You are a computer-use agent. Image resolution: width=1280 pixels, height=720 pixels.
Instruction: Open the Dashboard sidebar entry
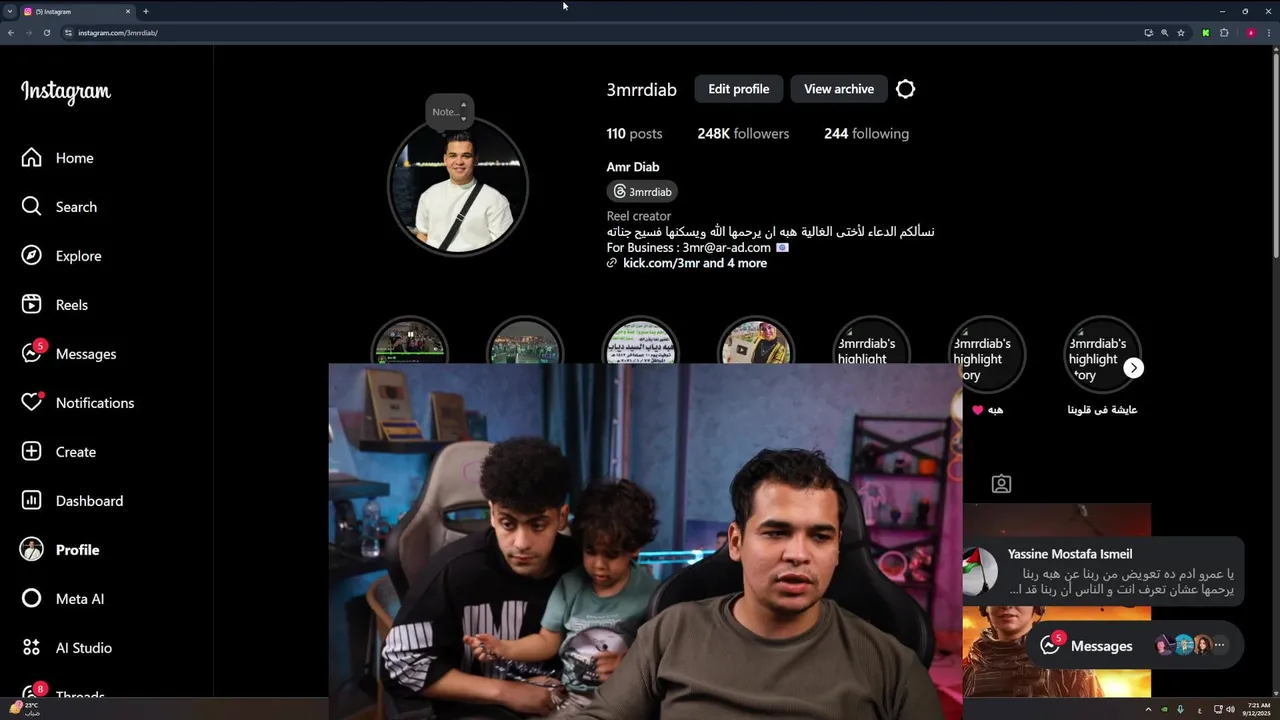click(72, 501)
